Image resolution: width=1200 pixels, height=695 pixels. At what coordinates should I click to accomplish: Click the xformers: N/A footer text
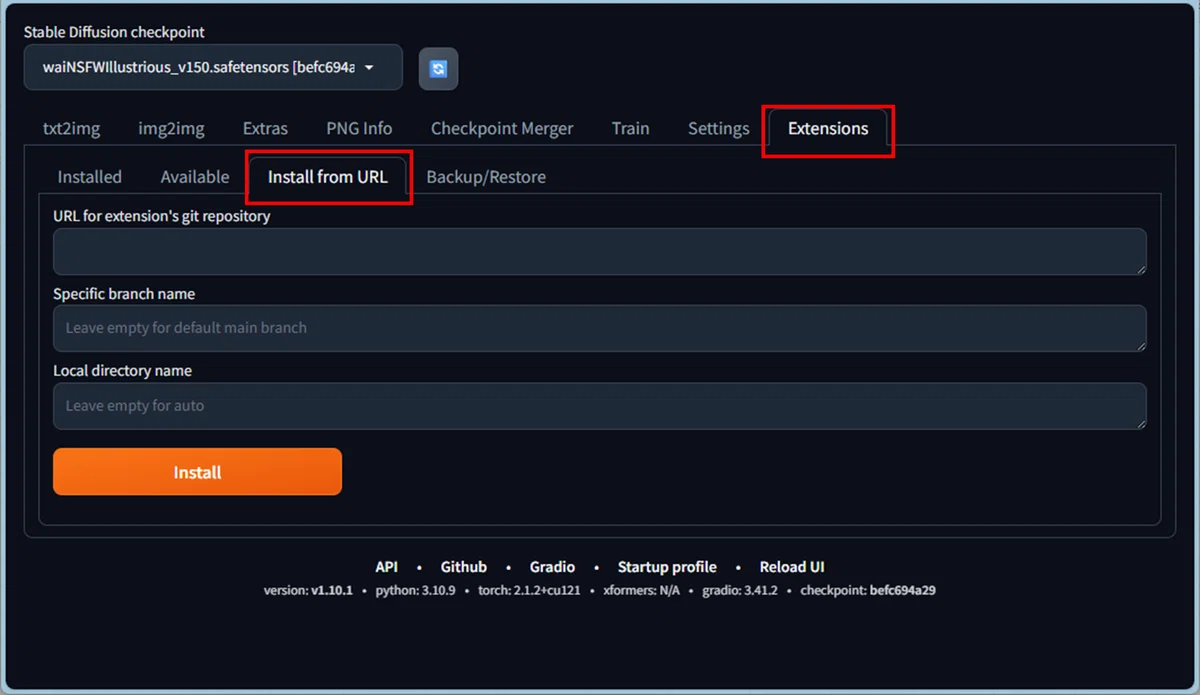coord(641,591)
